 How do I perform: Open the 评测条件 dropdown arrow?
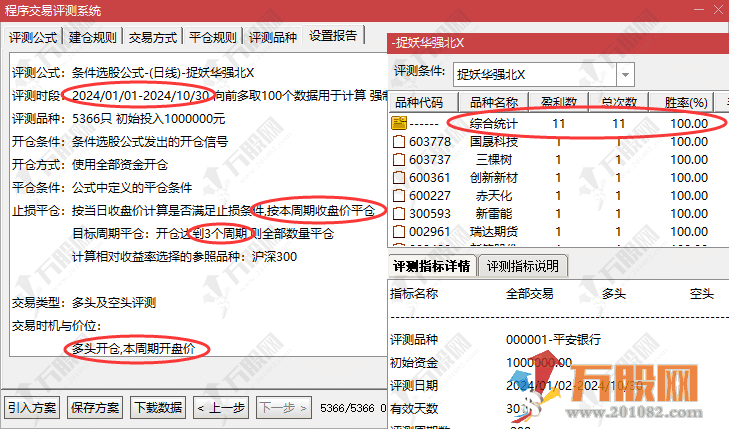click(624, 75)
